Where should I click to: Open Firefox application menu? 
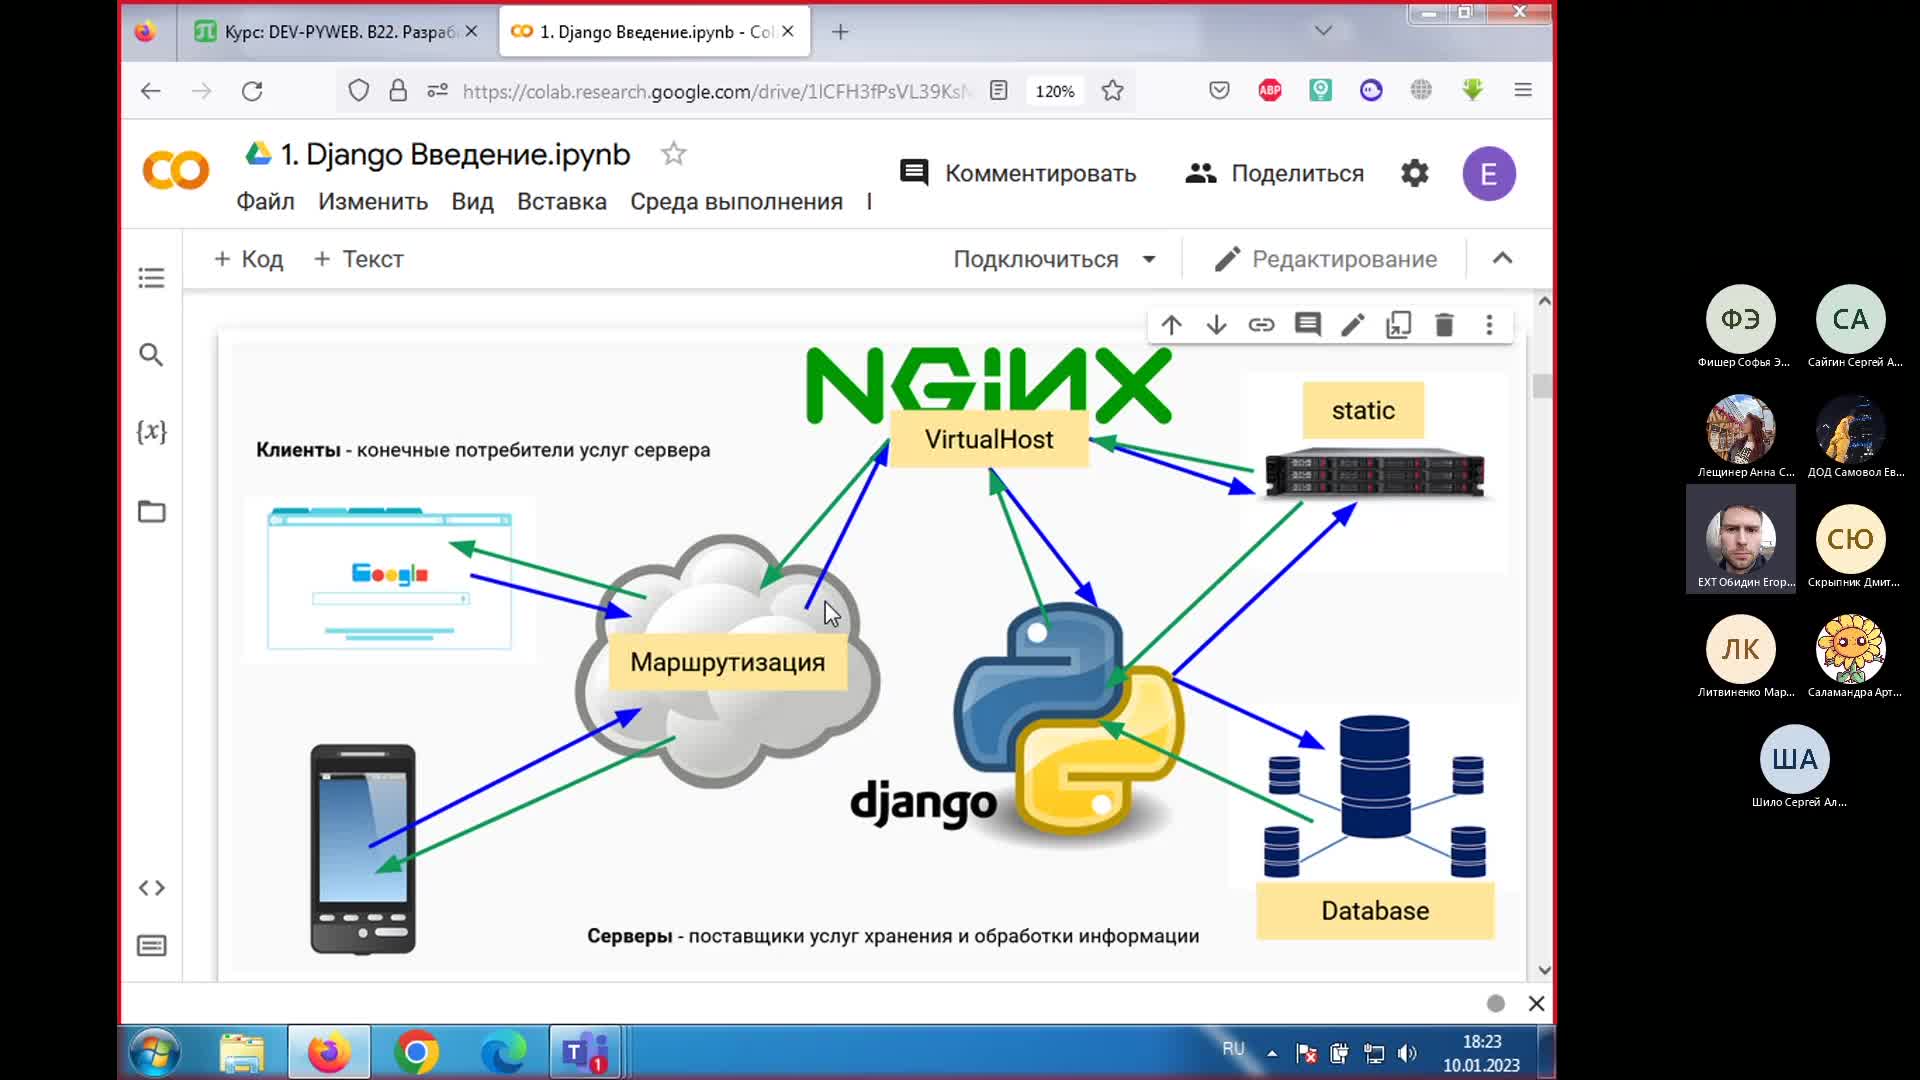tap(1523, 91)
